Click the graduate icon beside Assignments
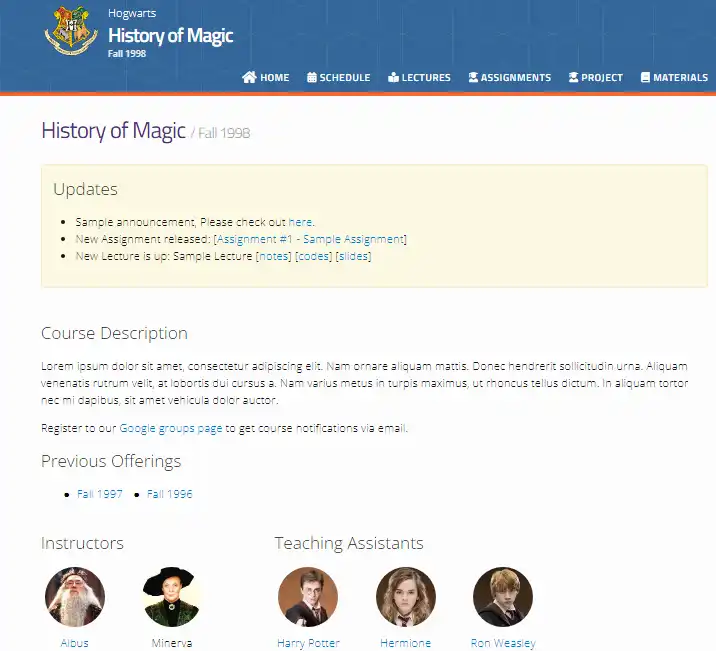The width and height of the screenshot is (716, 651). [x=473, y=77]
